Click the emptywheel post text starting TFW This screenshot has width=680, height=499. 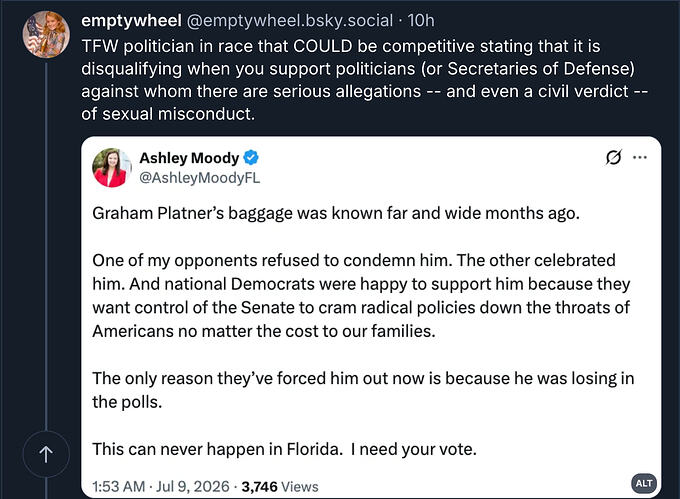point(364,80)
